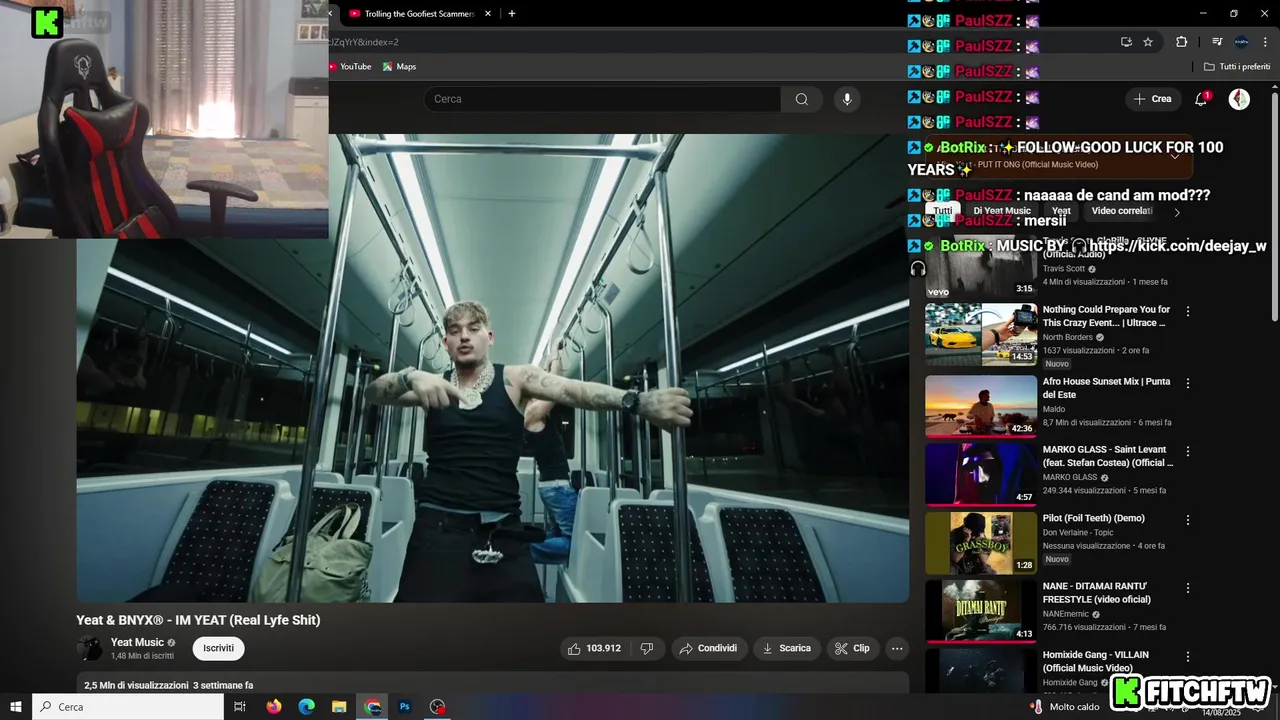Open the Chrome extensions puzzle icon
The height and width of the screenshot is (720, 1280).
[1181, 42]
